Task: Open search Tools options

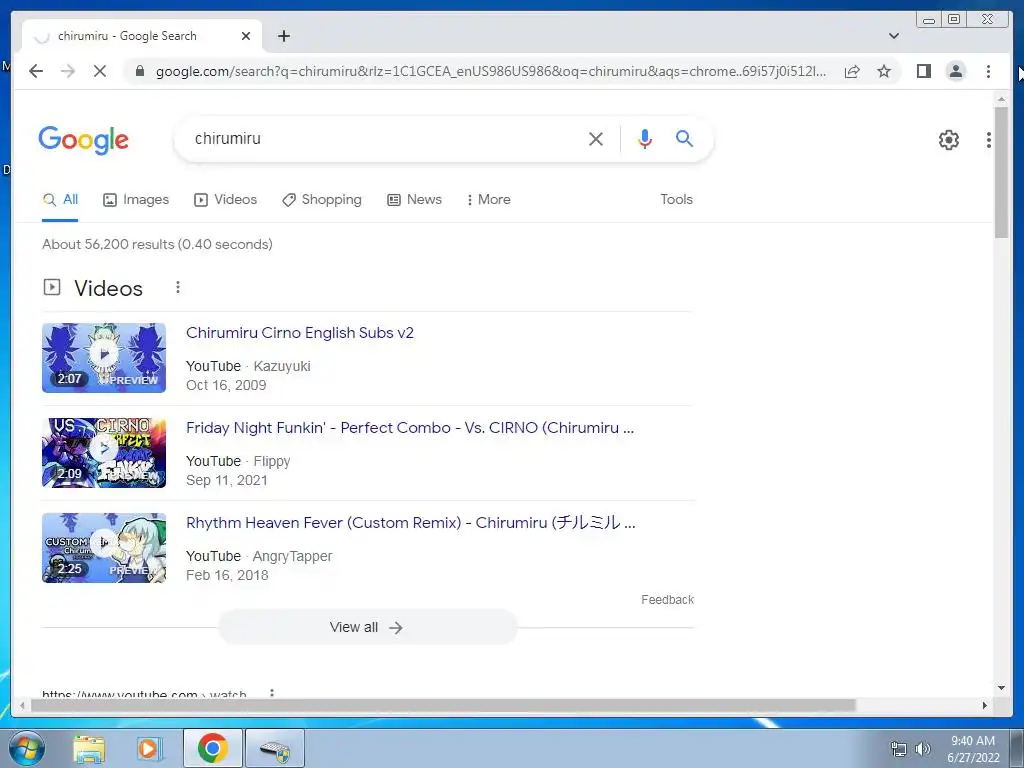Action: click(676, 200)
